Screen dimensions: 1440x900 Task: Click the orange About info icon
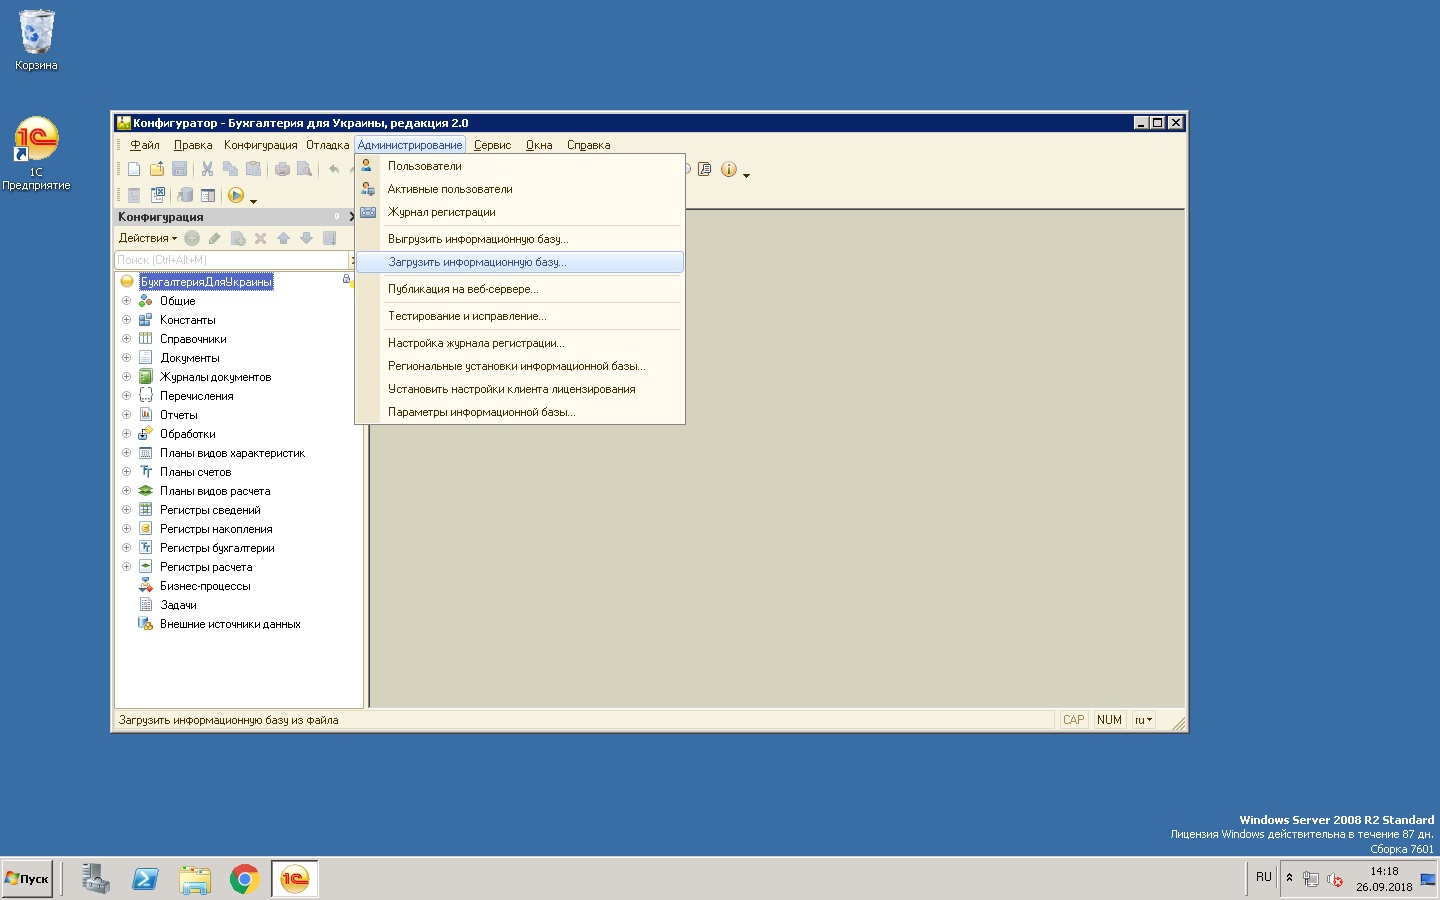pos(729,169)
